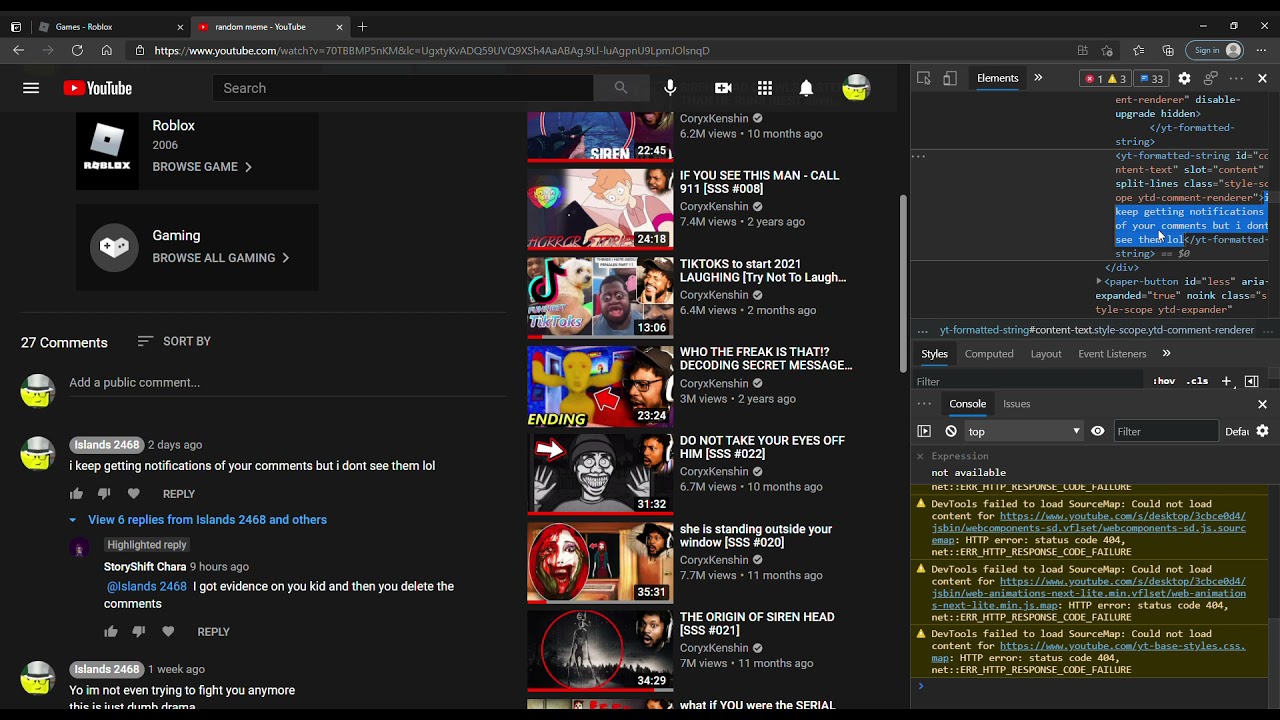Click the Add a public comment field
The height and width of the screenshot is (720, 1280).
point(288,383)
